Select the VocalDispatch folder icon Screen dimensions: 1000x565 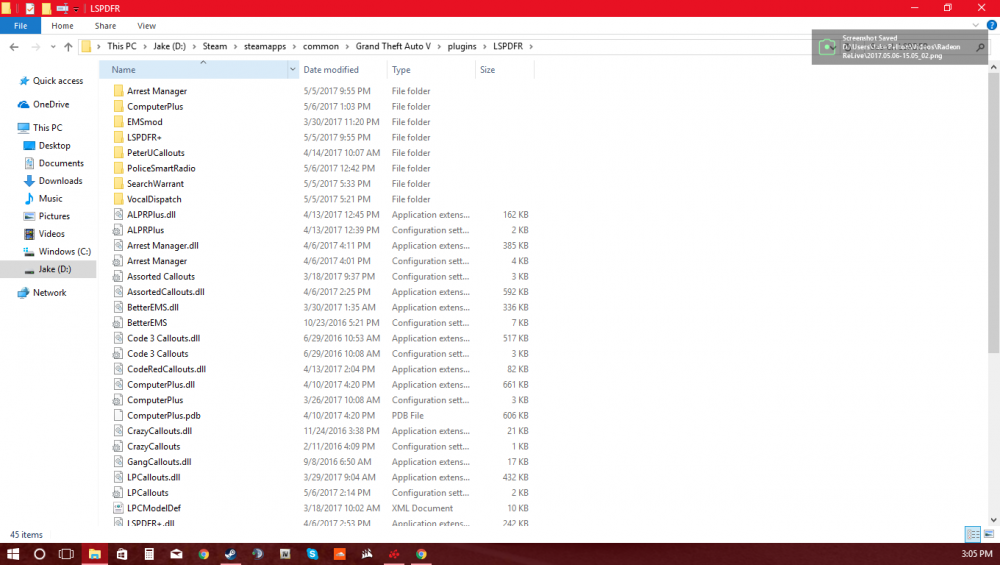click(118, 199)
